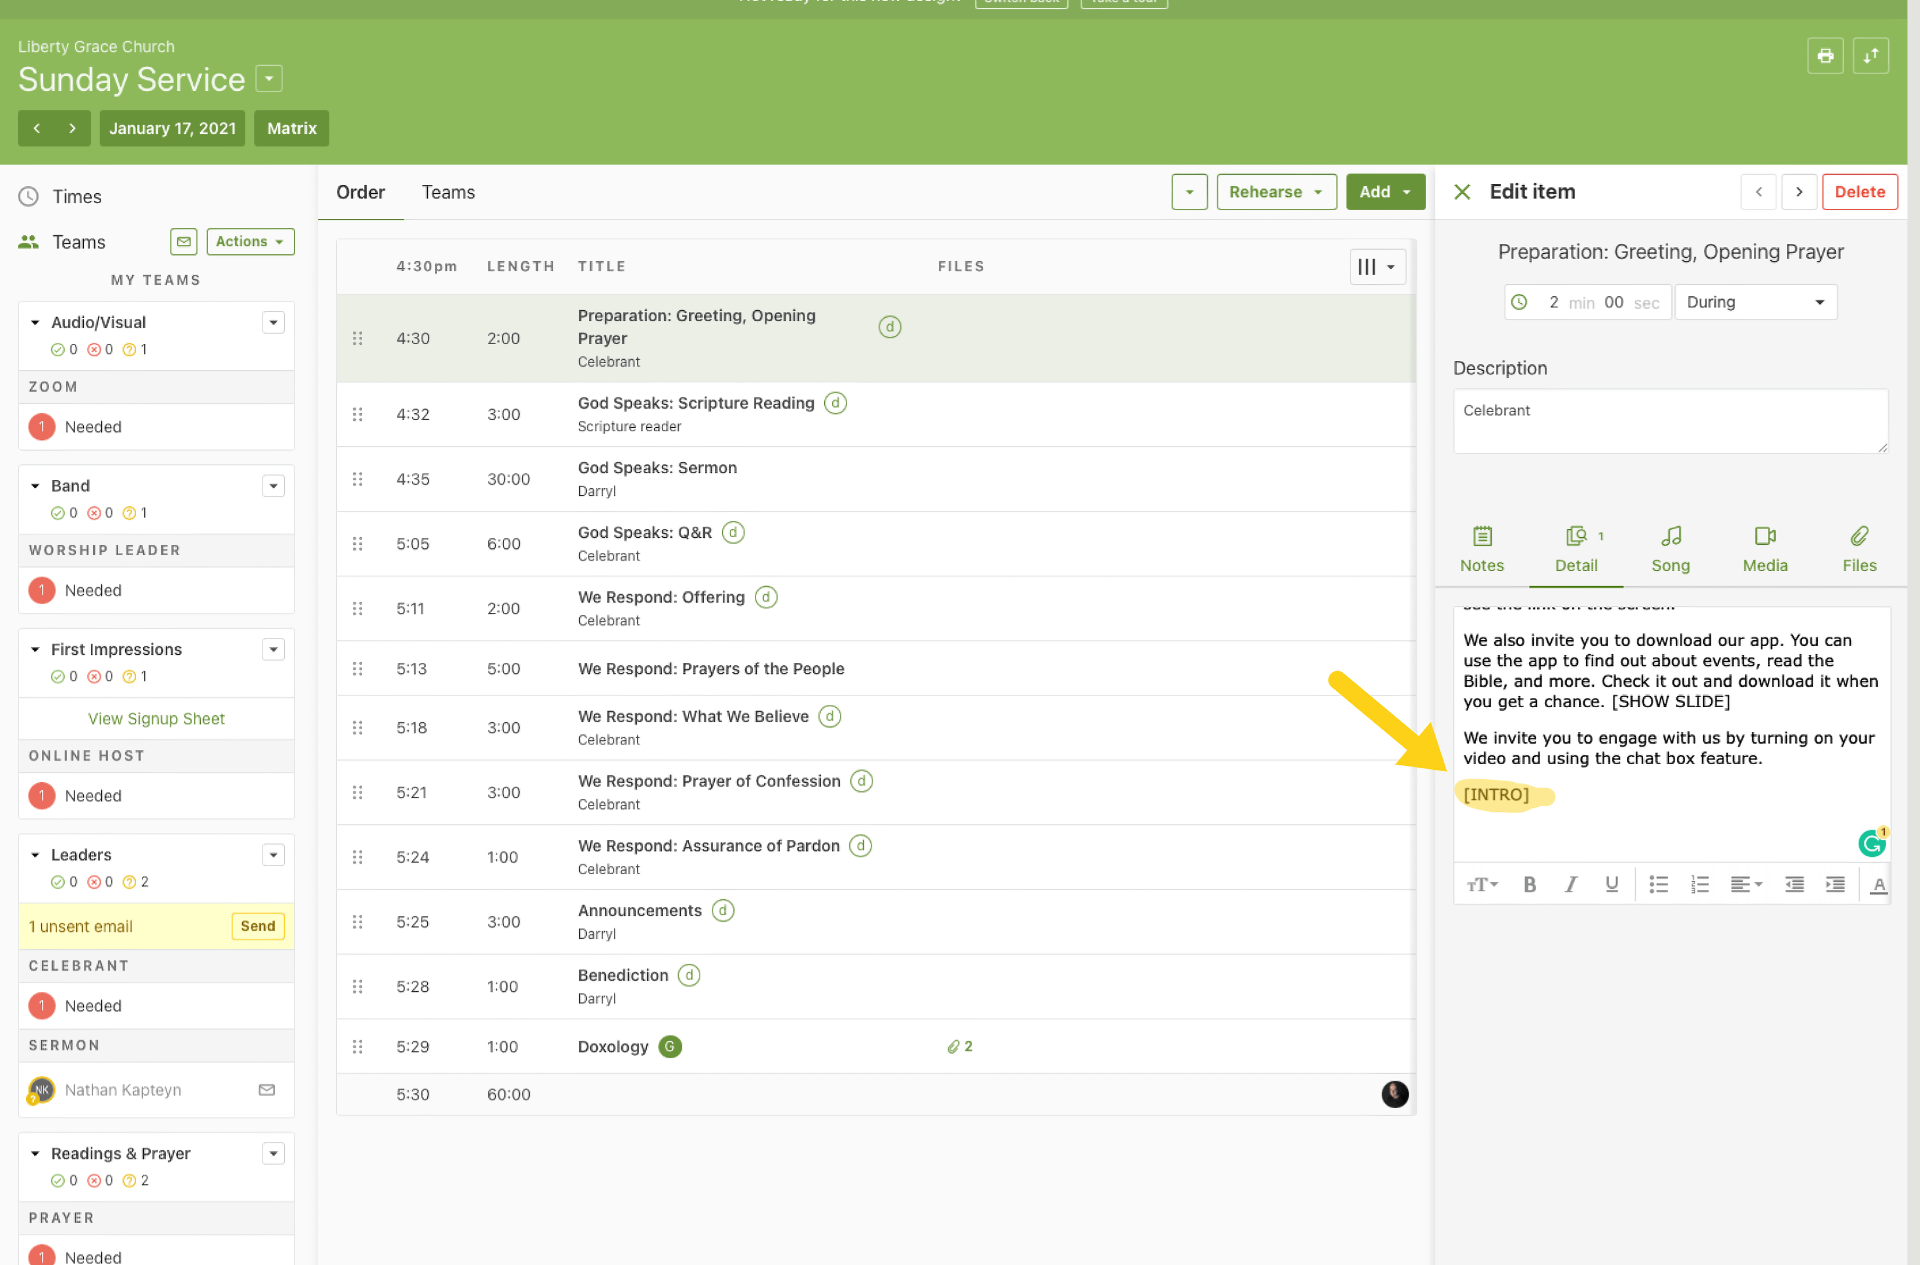Open the View Signup Sheet link

(x=156, y=719)
